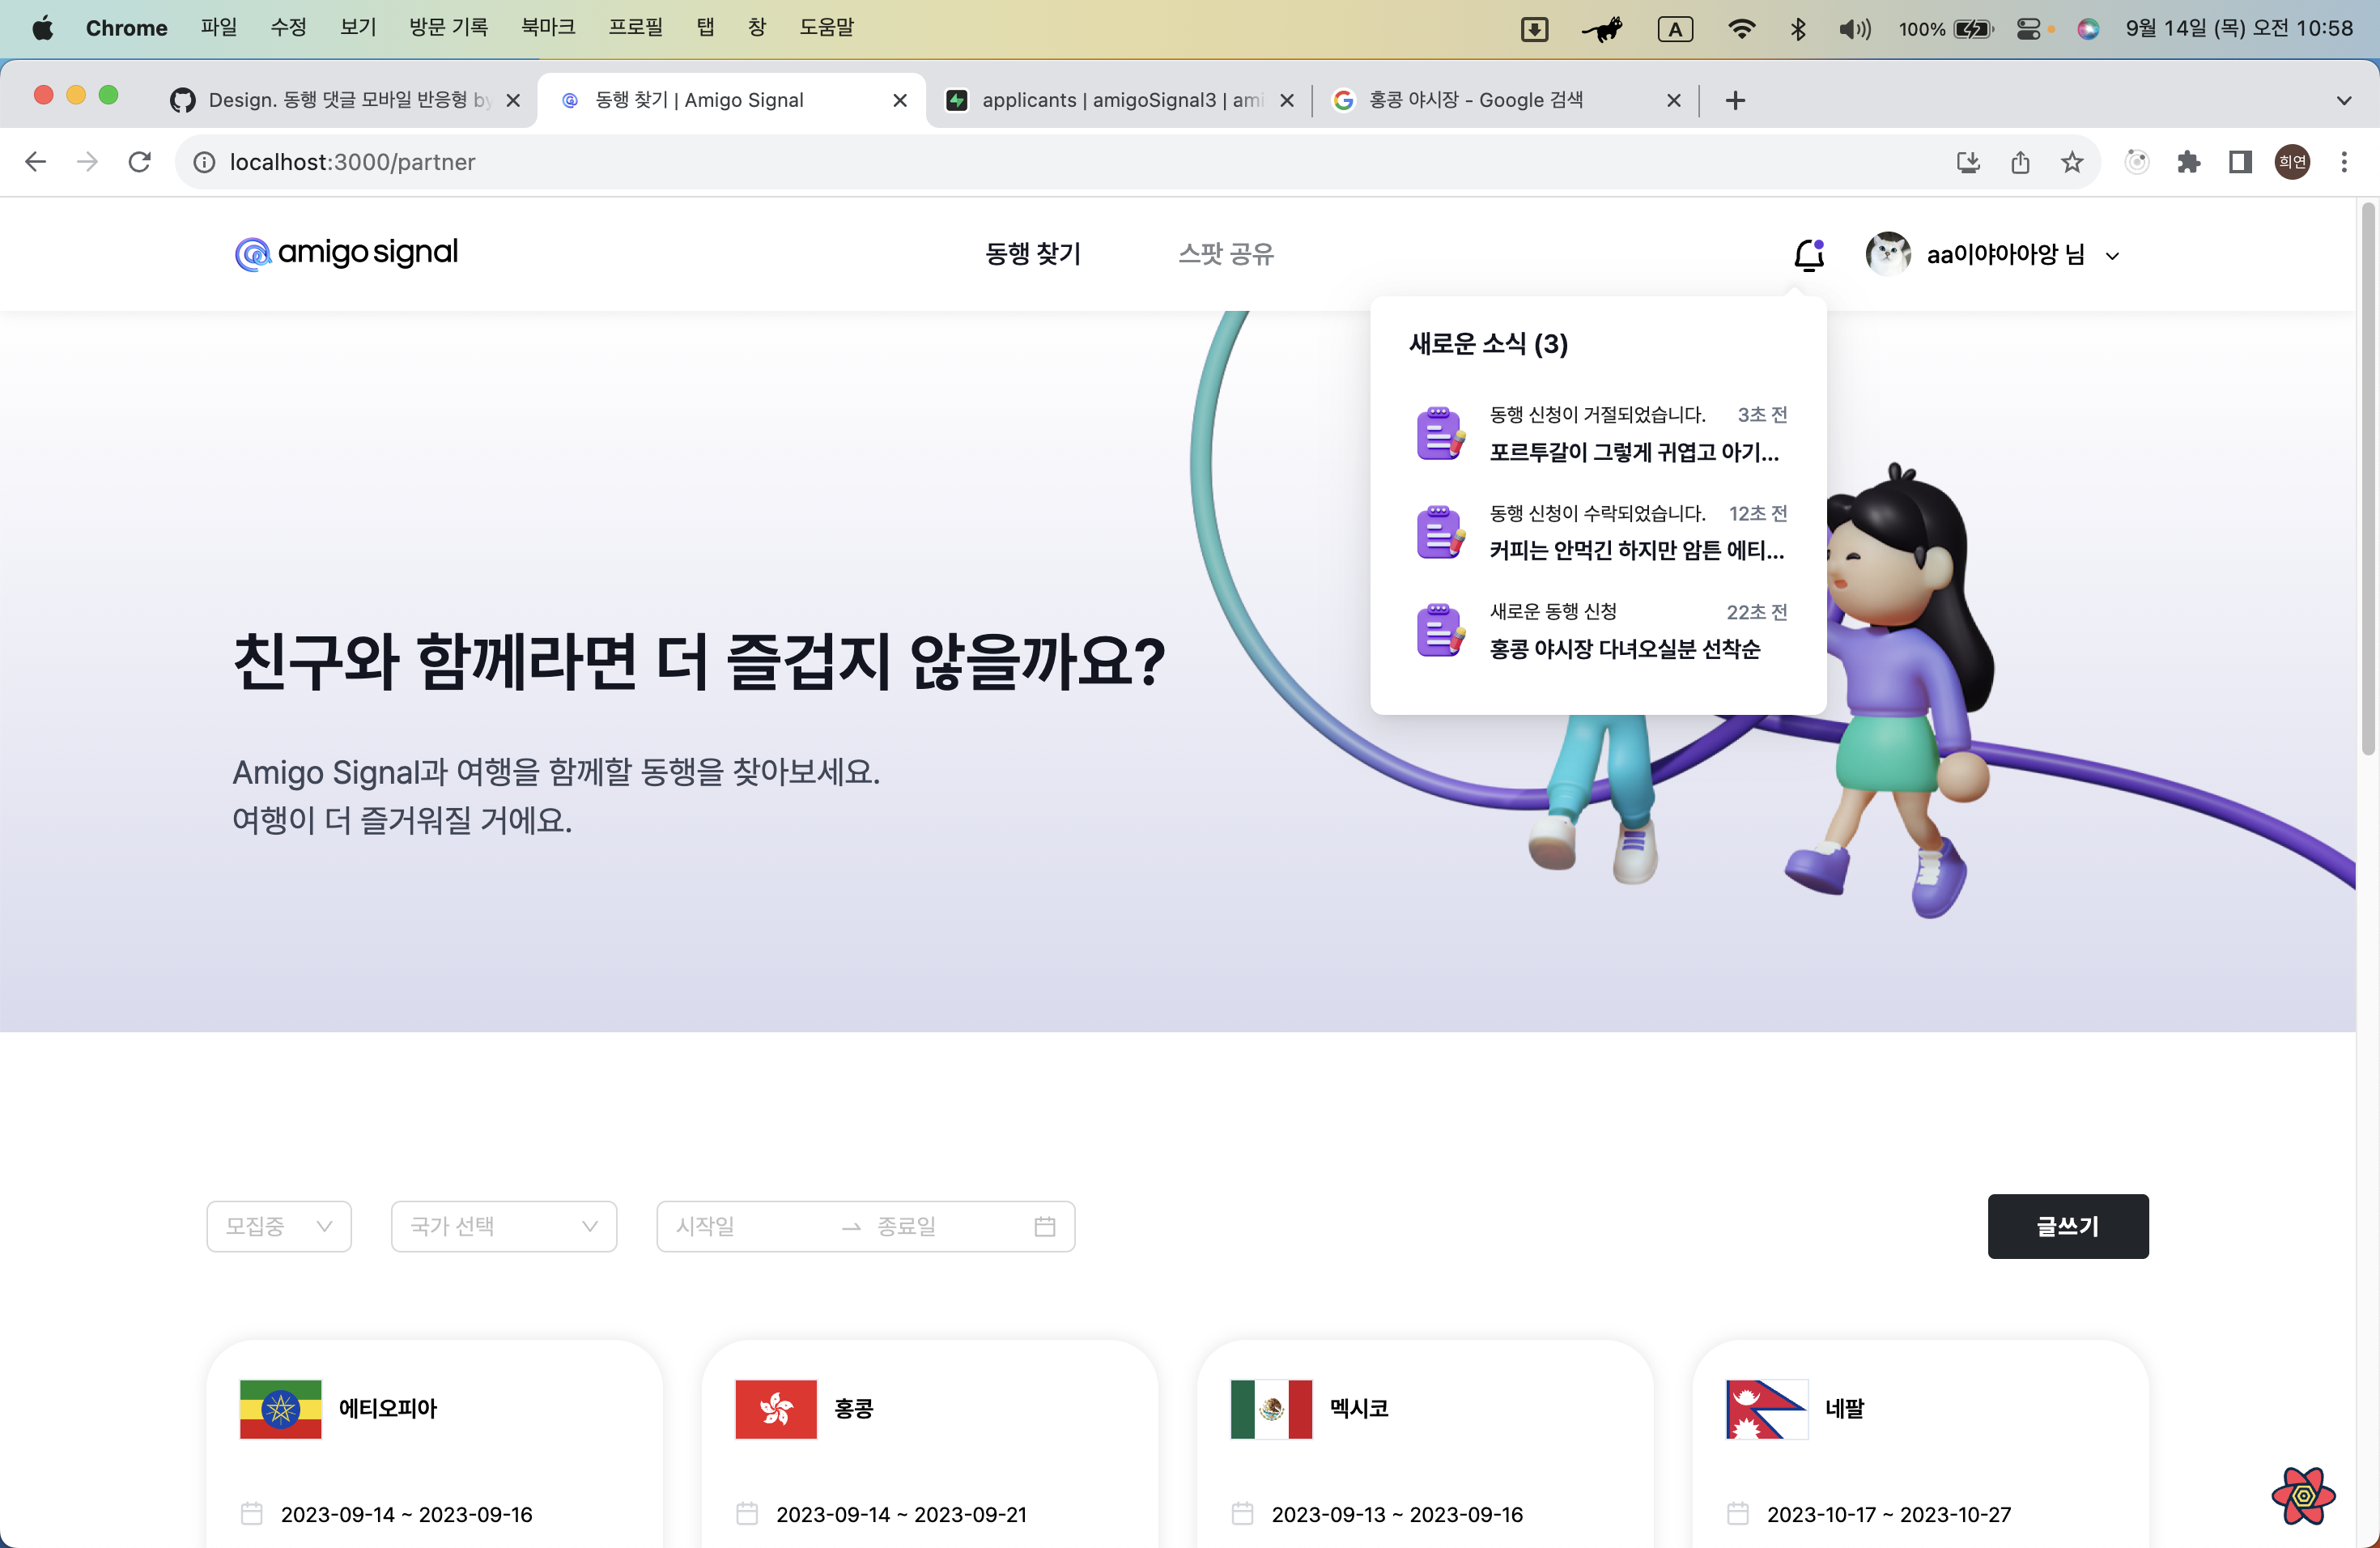Expand the aa이야아아앙 user menu chevron
The image size is (2380, 1548).
click(2113, 256)
